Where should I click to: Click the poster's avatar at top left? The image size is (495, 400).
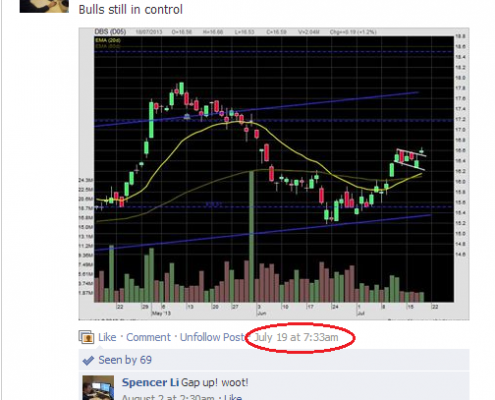click(44, 6)
